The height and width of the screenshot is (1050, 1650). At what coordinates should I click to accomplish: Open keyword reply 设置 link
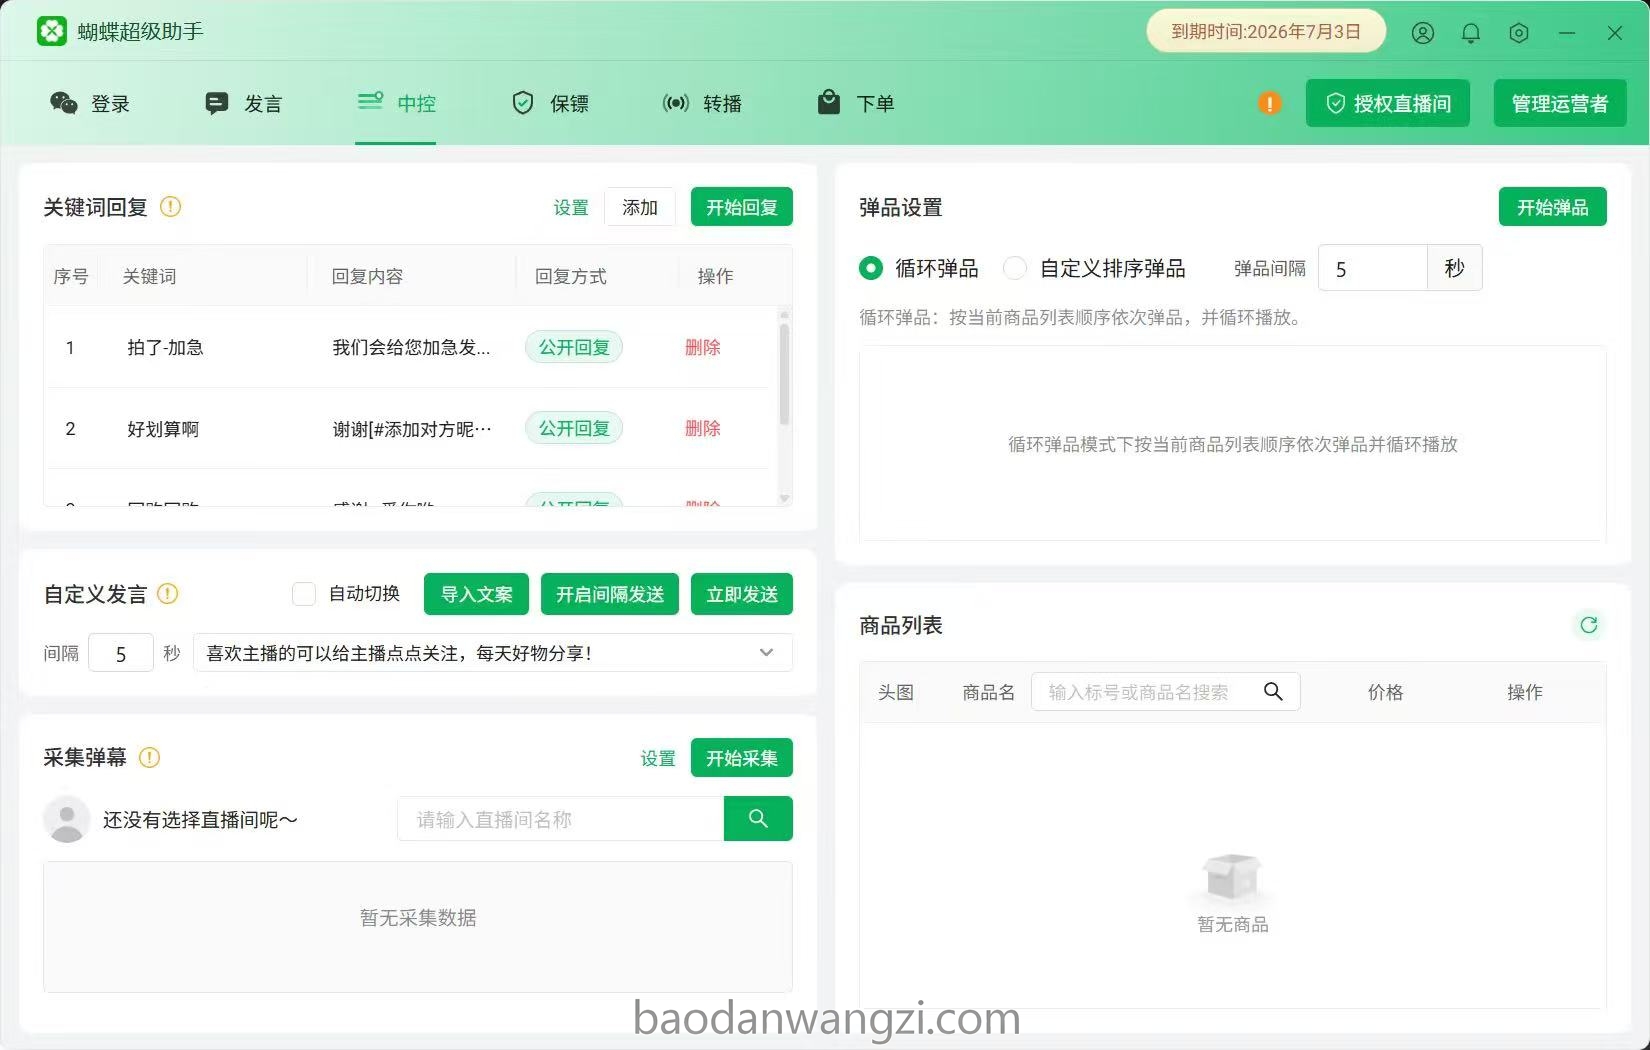coord(571,207)
